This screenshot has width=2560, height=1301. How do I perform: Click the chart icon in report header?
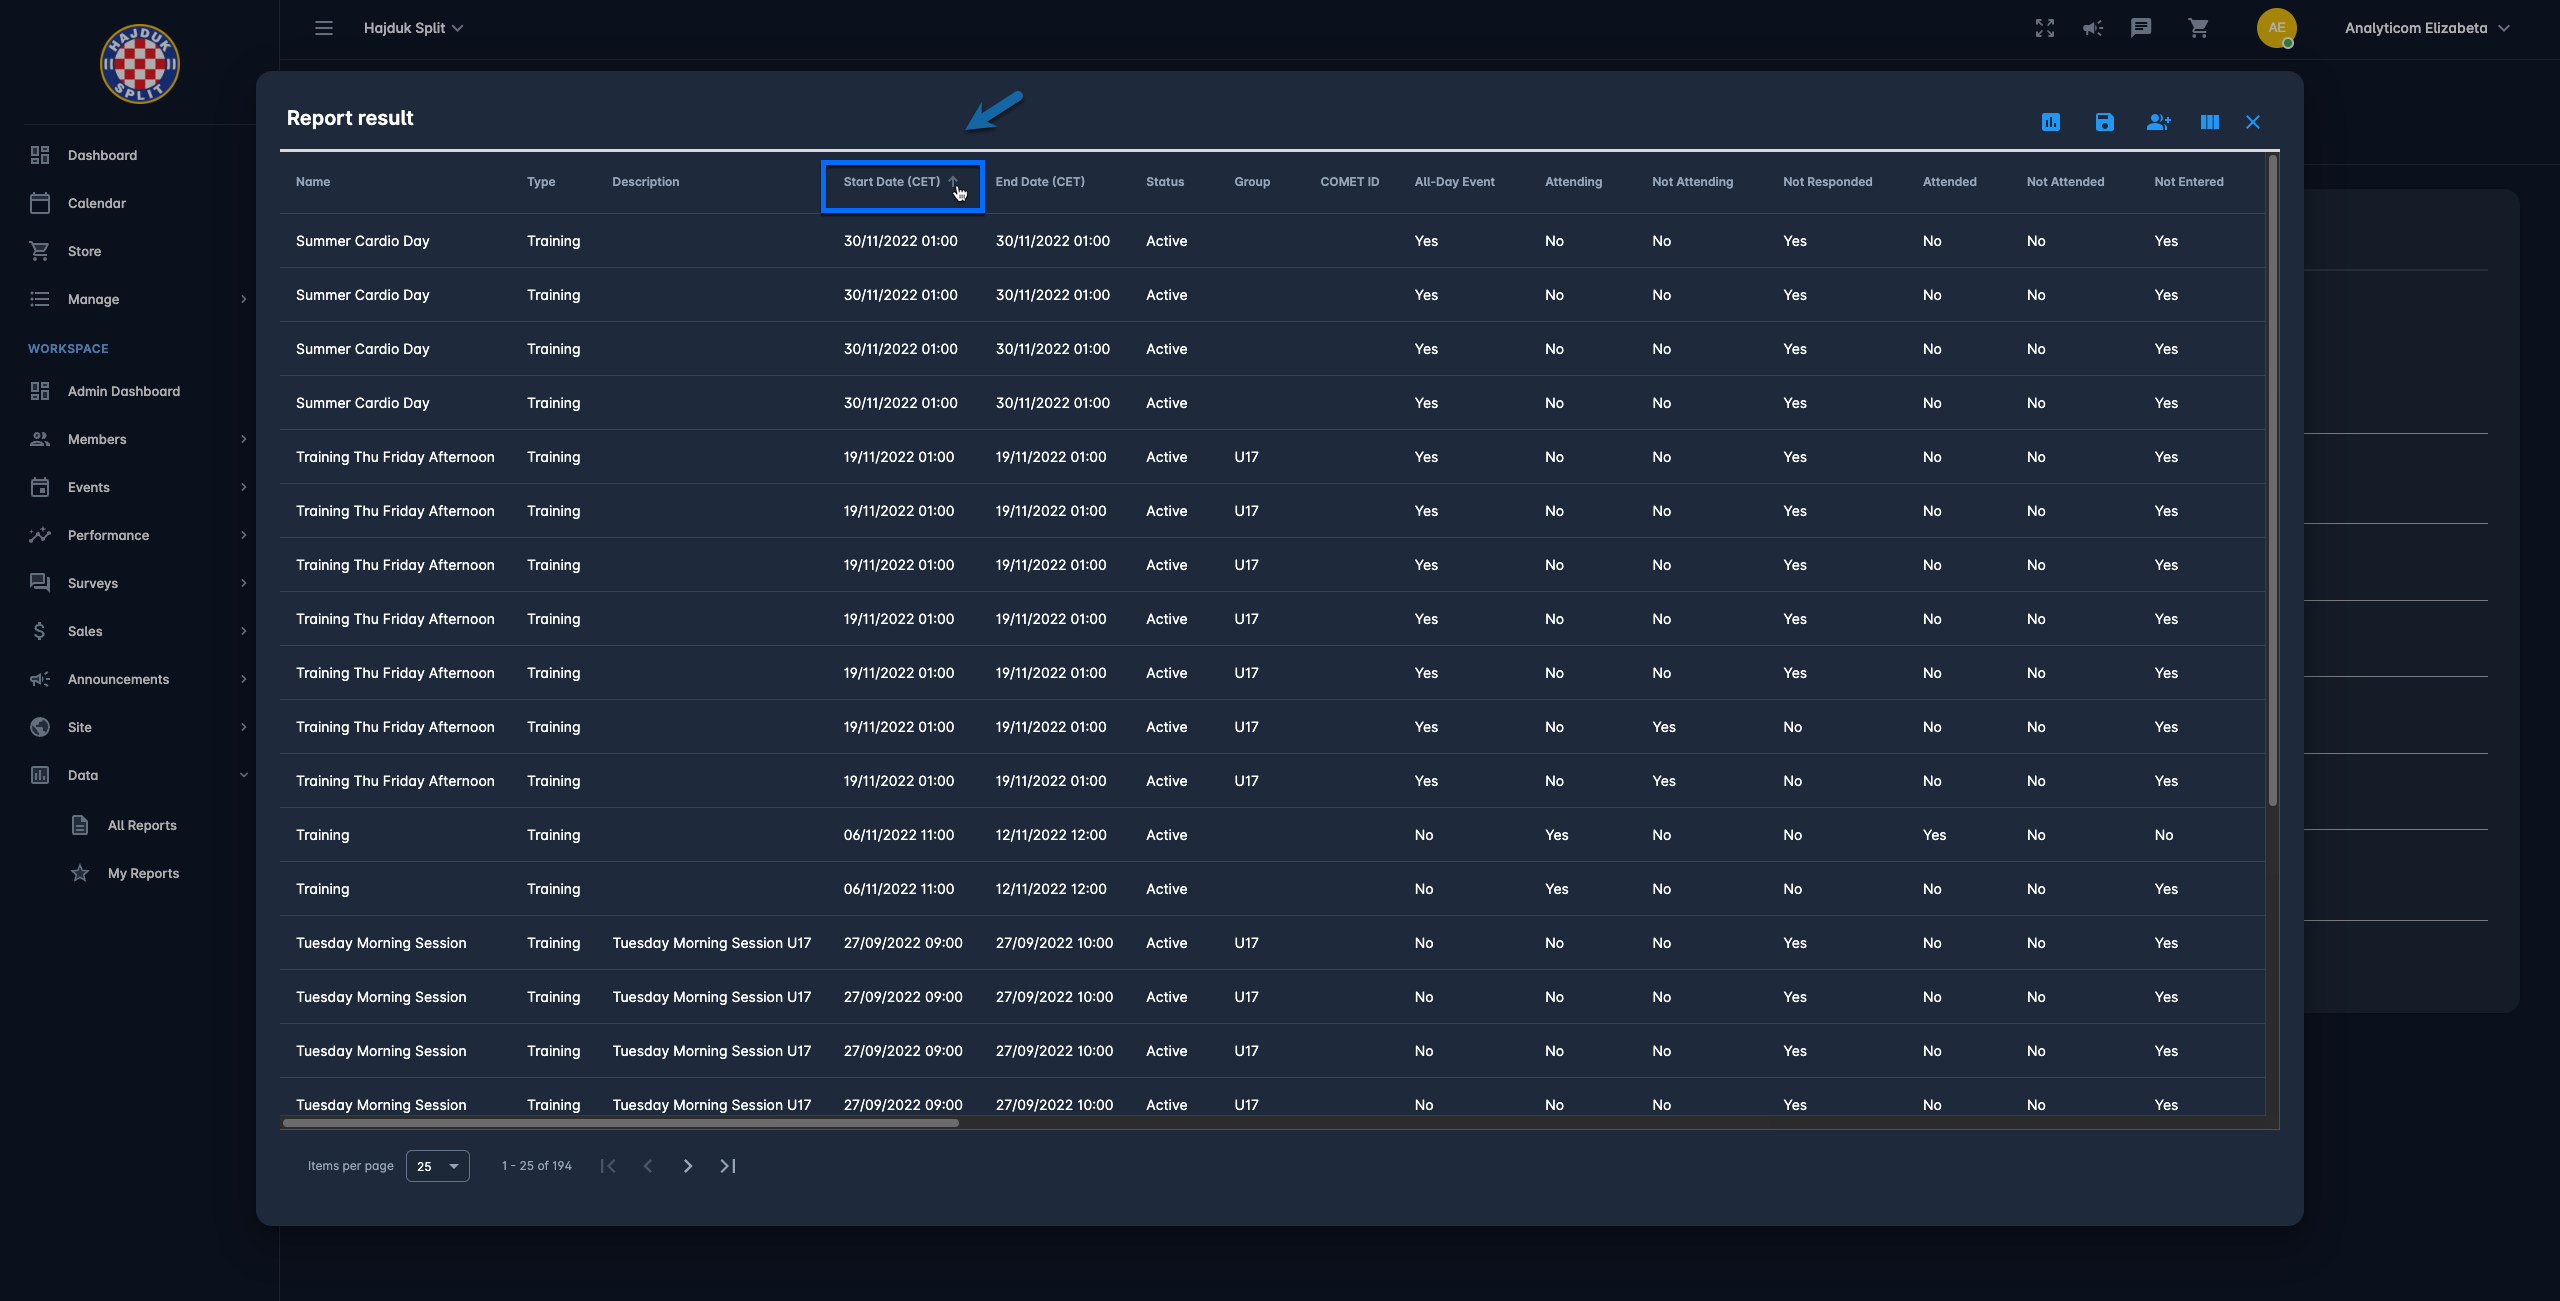click(2051, 122)
